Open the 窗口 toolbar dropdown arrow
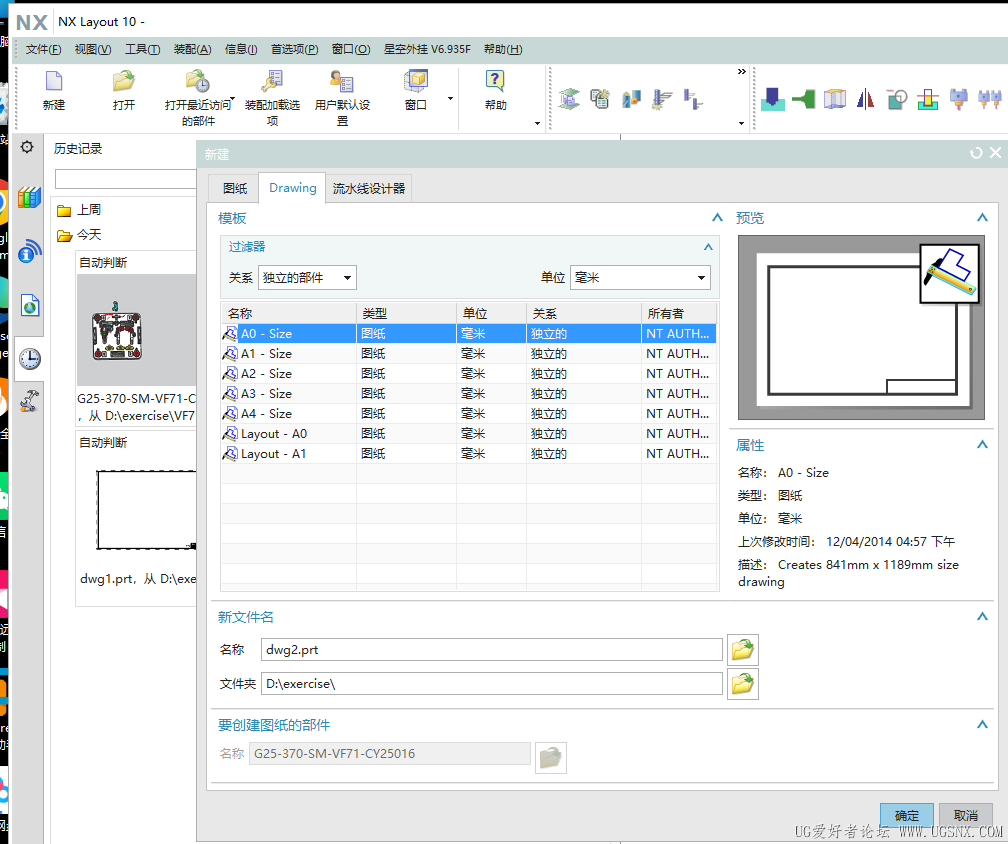 [450, 98]
